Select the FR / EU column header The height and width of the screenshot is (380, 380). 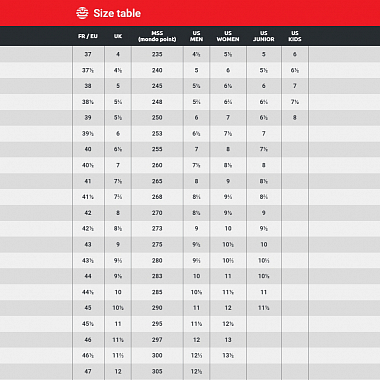pos(88,36)
